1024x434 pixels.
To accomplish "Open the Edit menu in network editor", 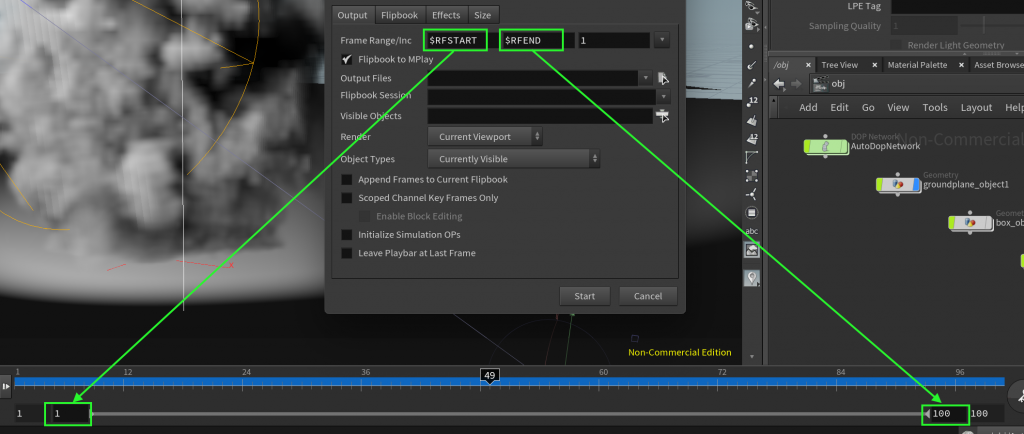I will [x=839, y=108].
